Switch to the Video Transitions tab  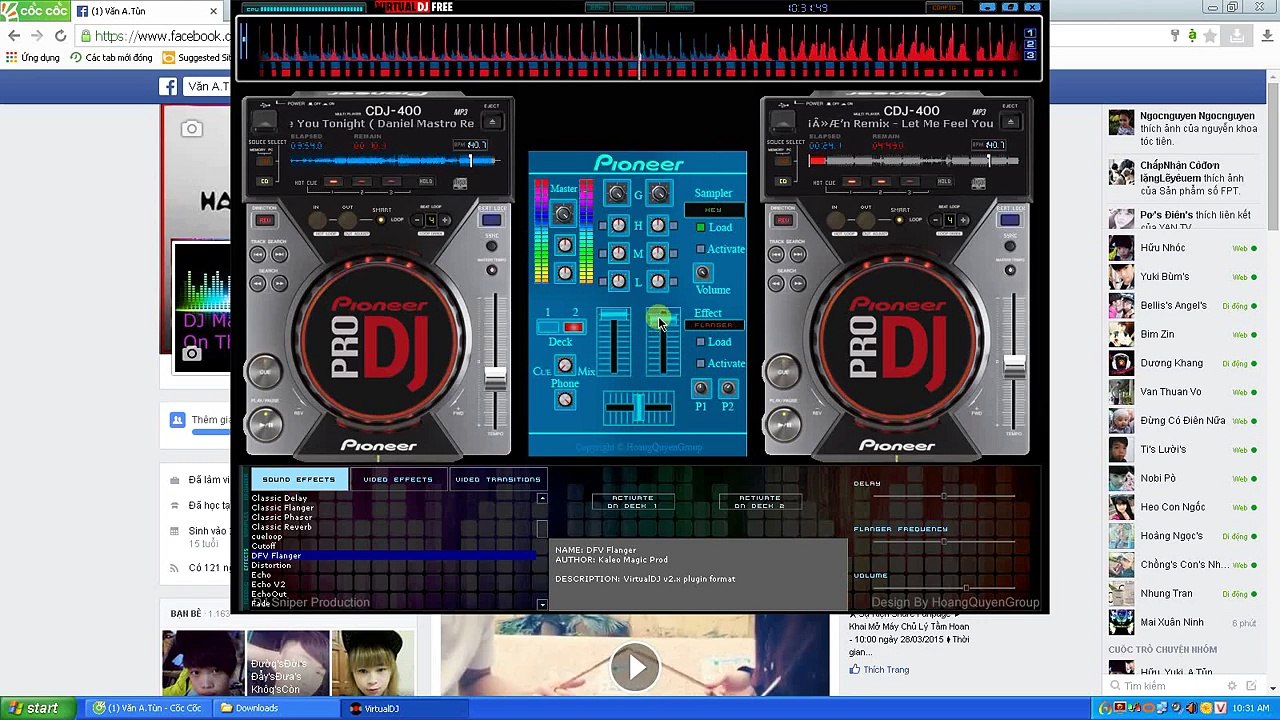pyautogui.click(x=498, y=479)
